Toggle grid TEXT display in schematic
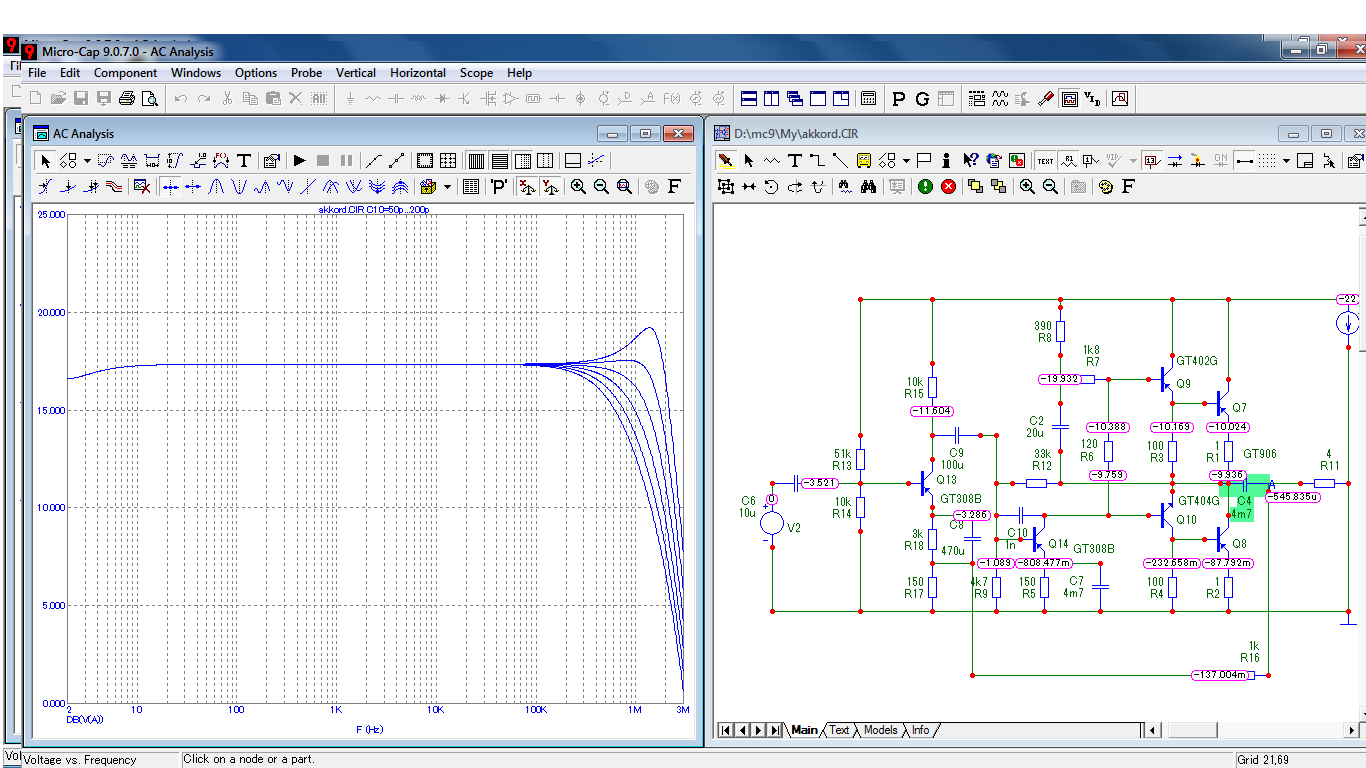Viewport: 1366px width, 768px height. pyautogui.click(x=1045, y=160)
